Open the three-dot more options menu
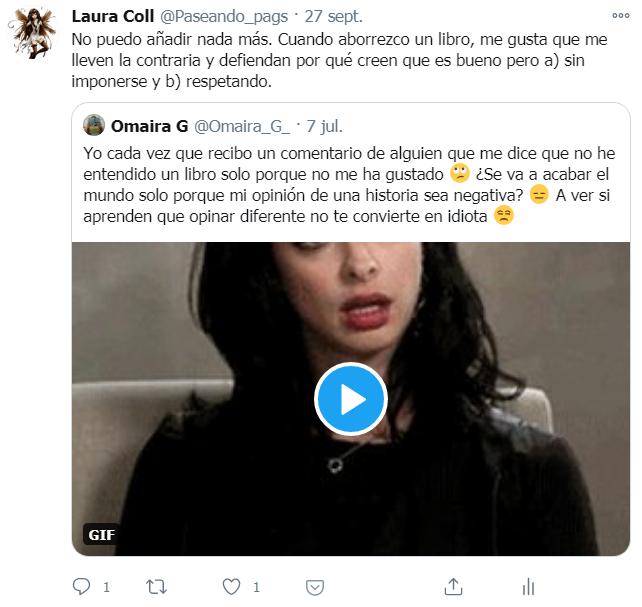 [621, 16]
